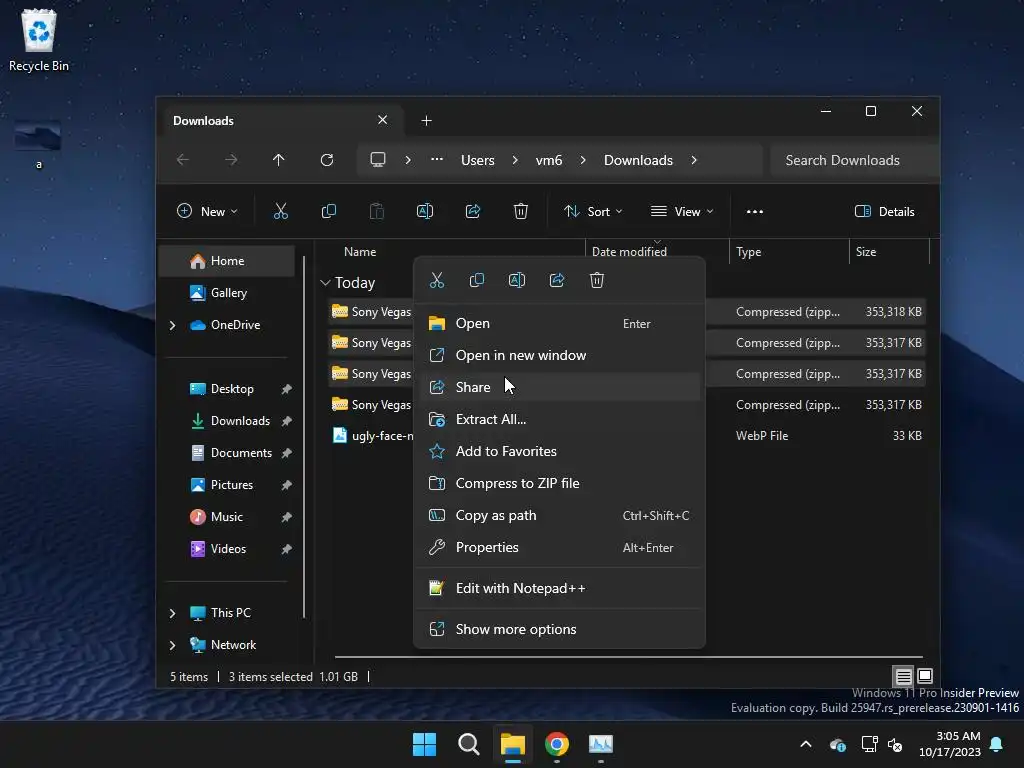Switch to large thumbnails view icon in status bar
The height and width of the screenshot is (768, 1024).
[x=925, y=676]
